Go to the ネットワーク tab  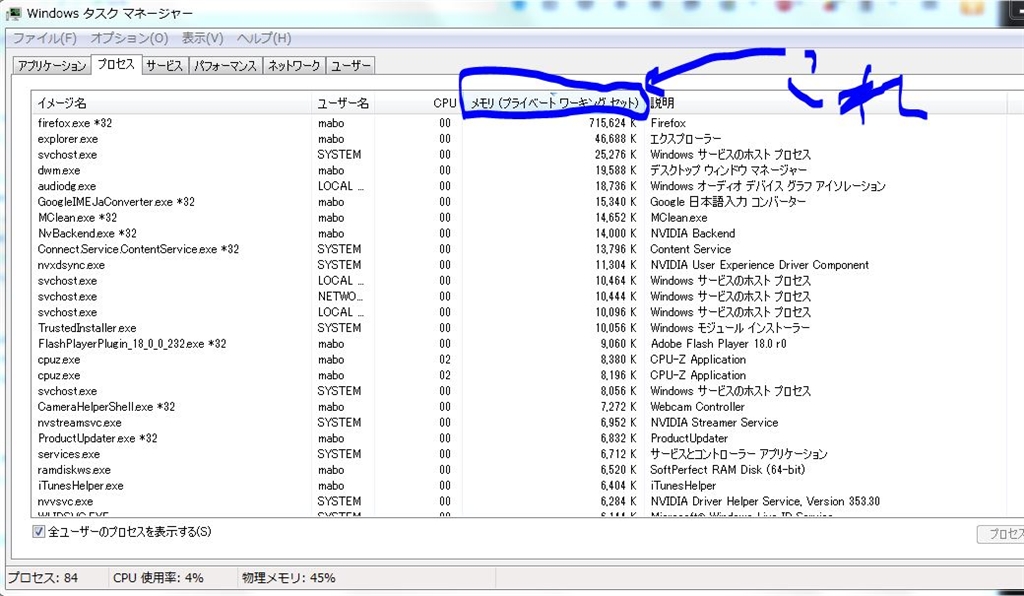(x=294, y=65)
